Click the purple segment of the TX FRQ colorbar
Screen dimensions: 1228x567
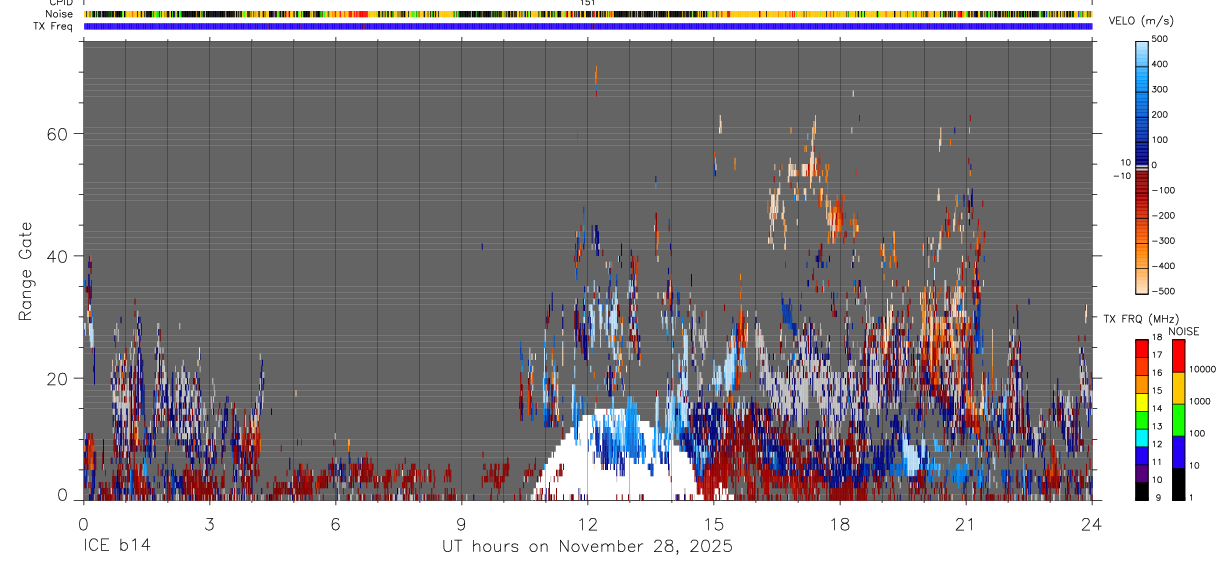click(1142, 471)
